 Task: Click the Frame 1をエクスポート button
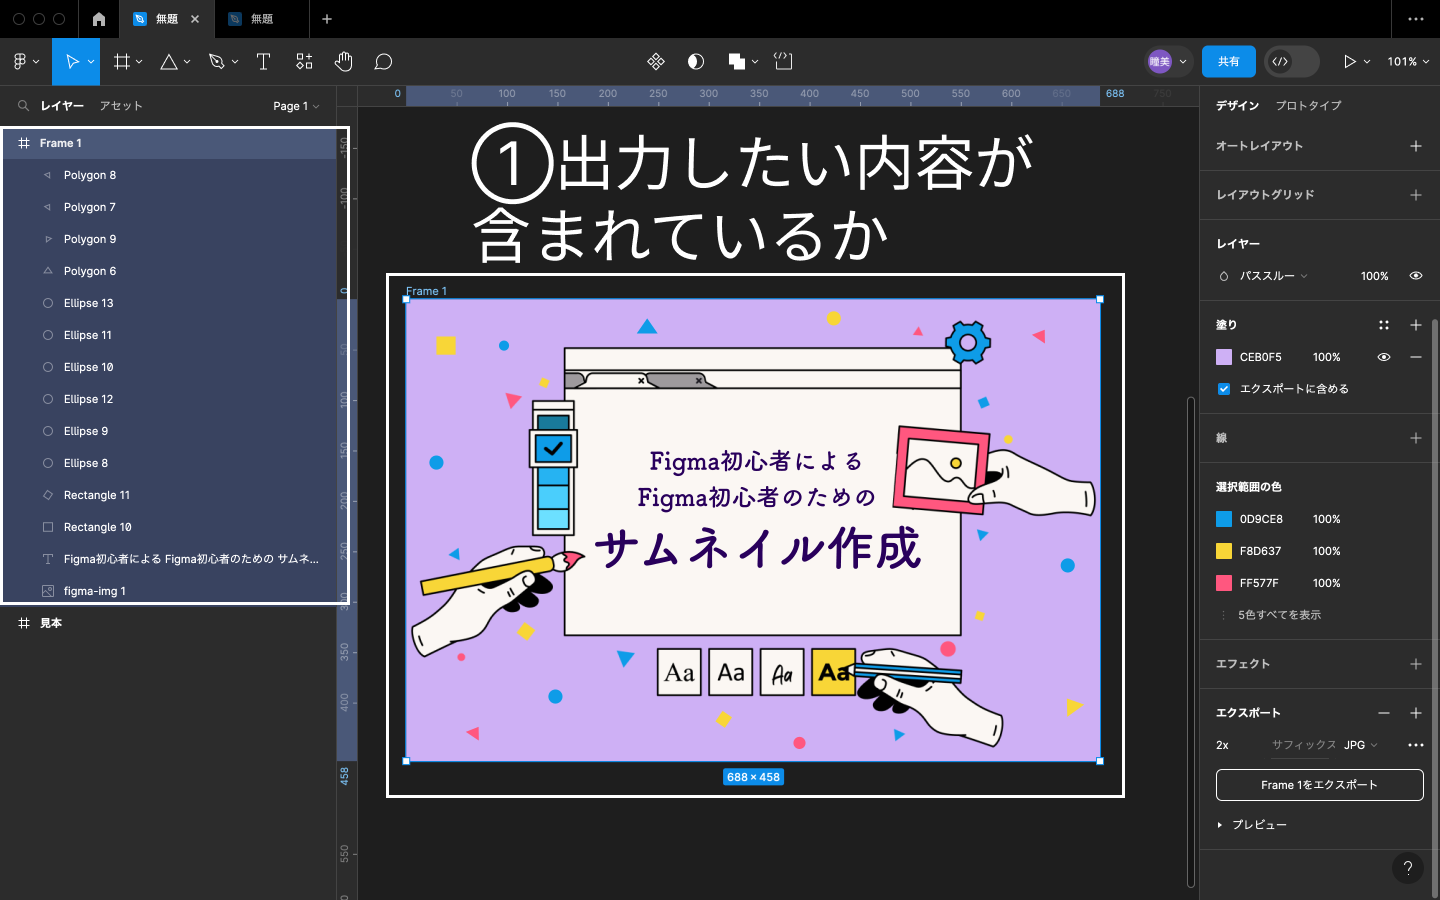tap(1319, 785)
